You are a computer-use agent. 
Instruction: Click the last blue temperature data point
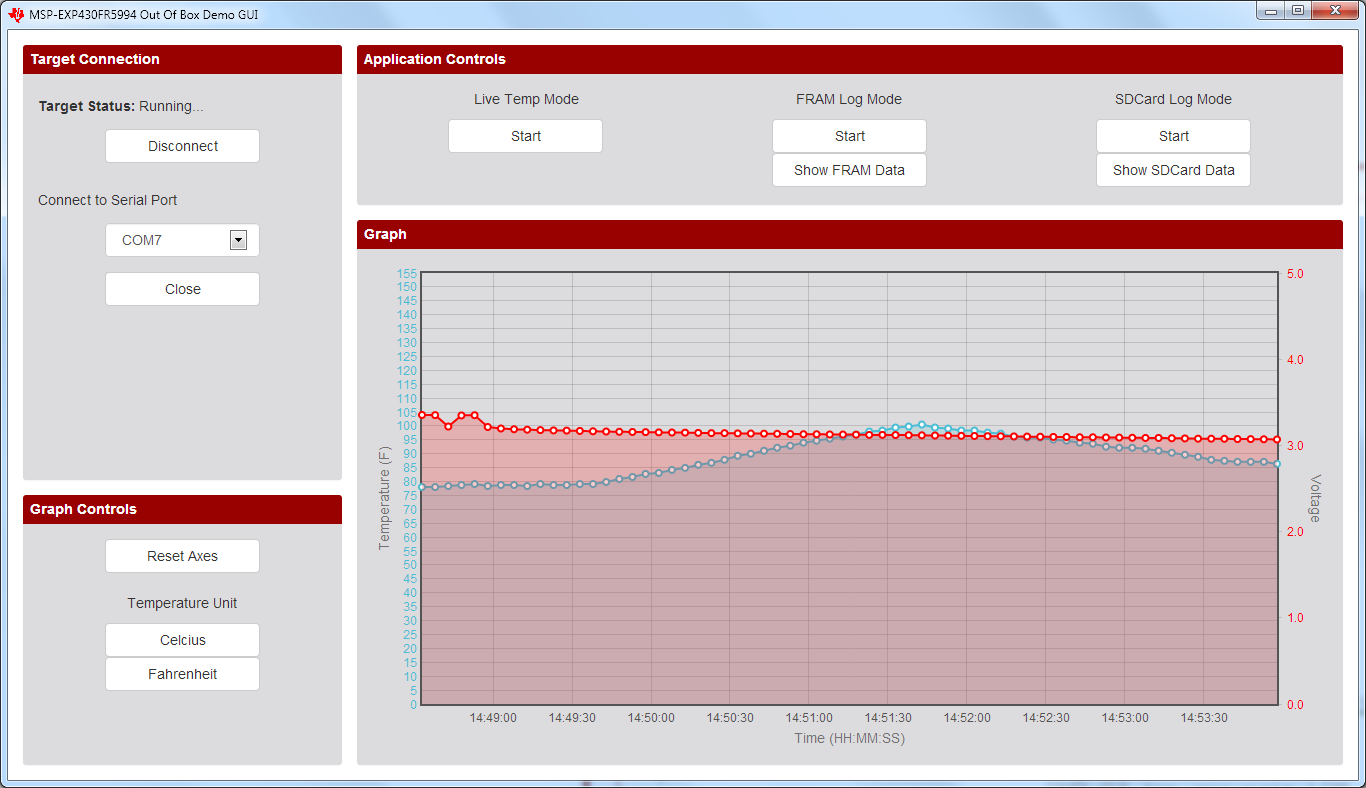click(x=1277, y=464)
